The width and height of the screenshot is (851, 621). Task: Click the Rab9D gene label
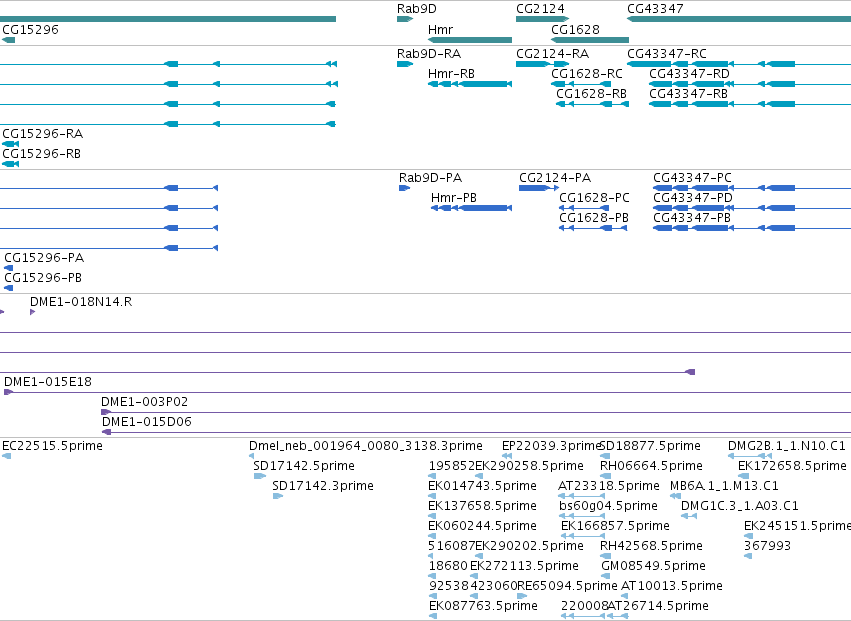coord(416,9)
